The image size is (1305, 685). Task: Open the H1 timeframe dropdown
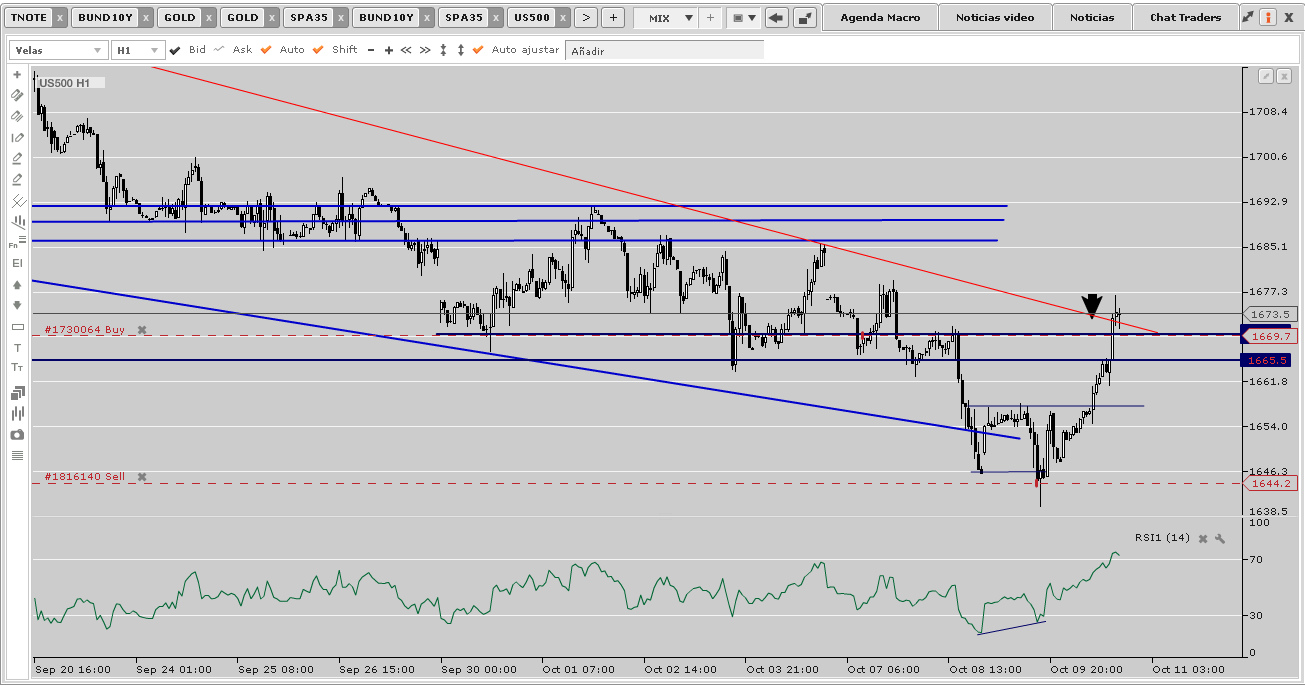[138, 50]
